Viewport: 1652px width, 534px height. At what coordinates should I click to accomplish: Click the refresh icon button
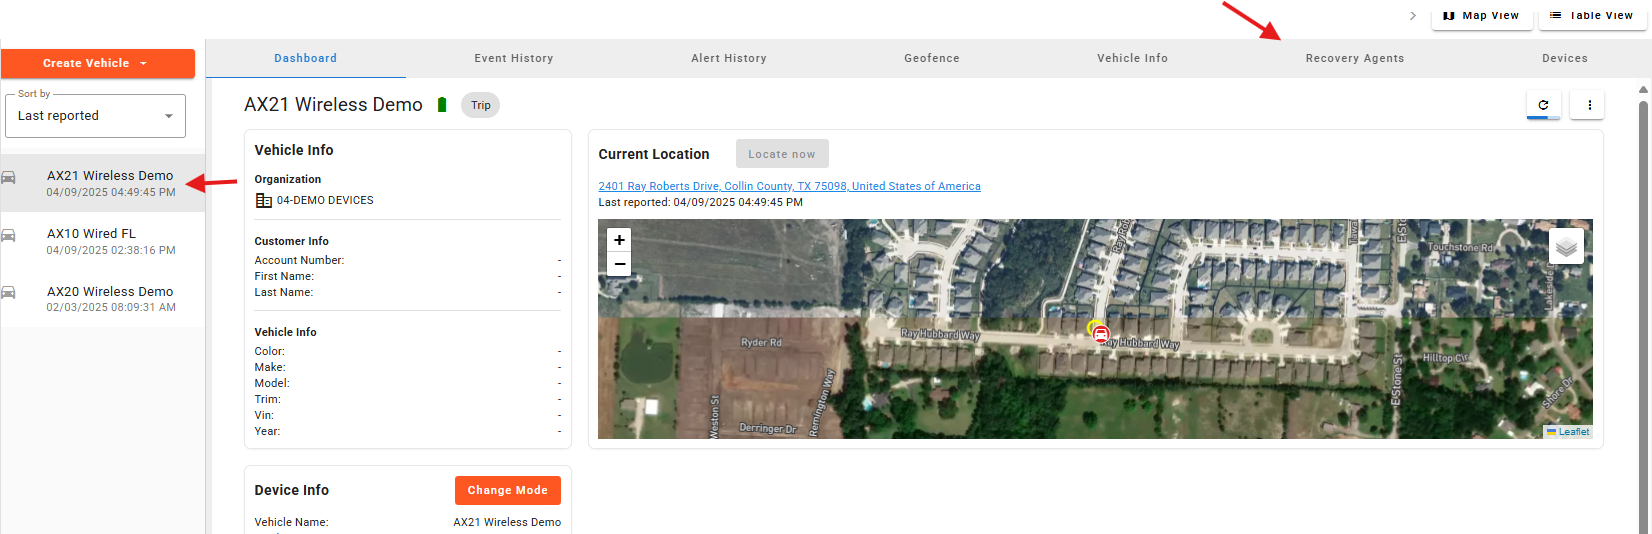1543,105
